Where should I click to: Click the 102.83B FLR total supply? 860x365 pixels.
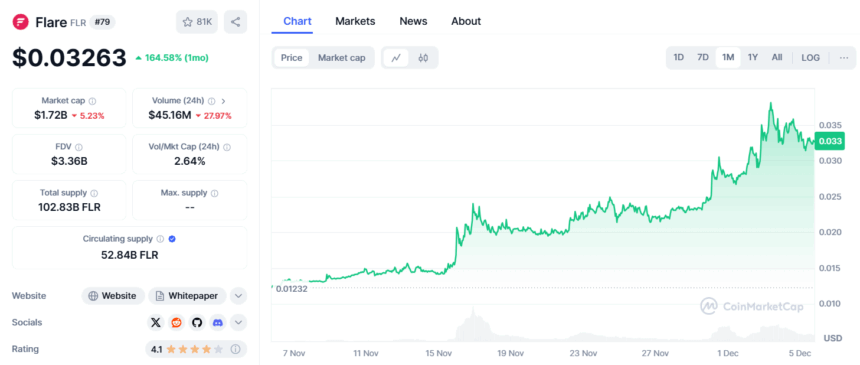point(69,207)
